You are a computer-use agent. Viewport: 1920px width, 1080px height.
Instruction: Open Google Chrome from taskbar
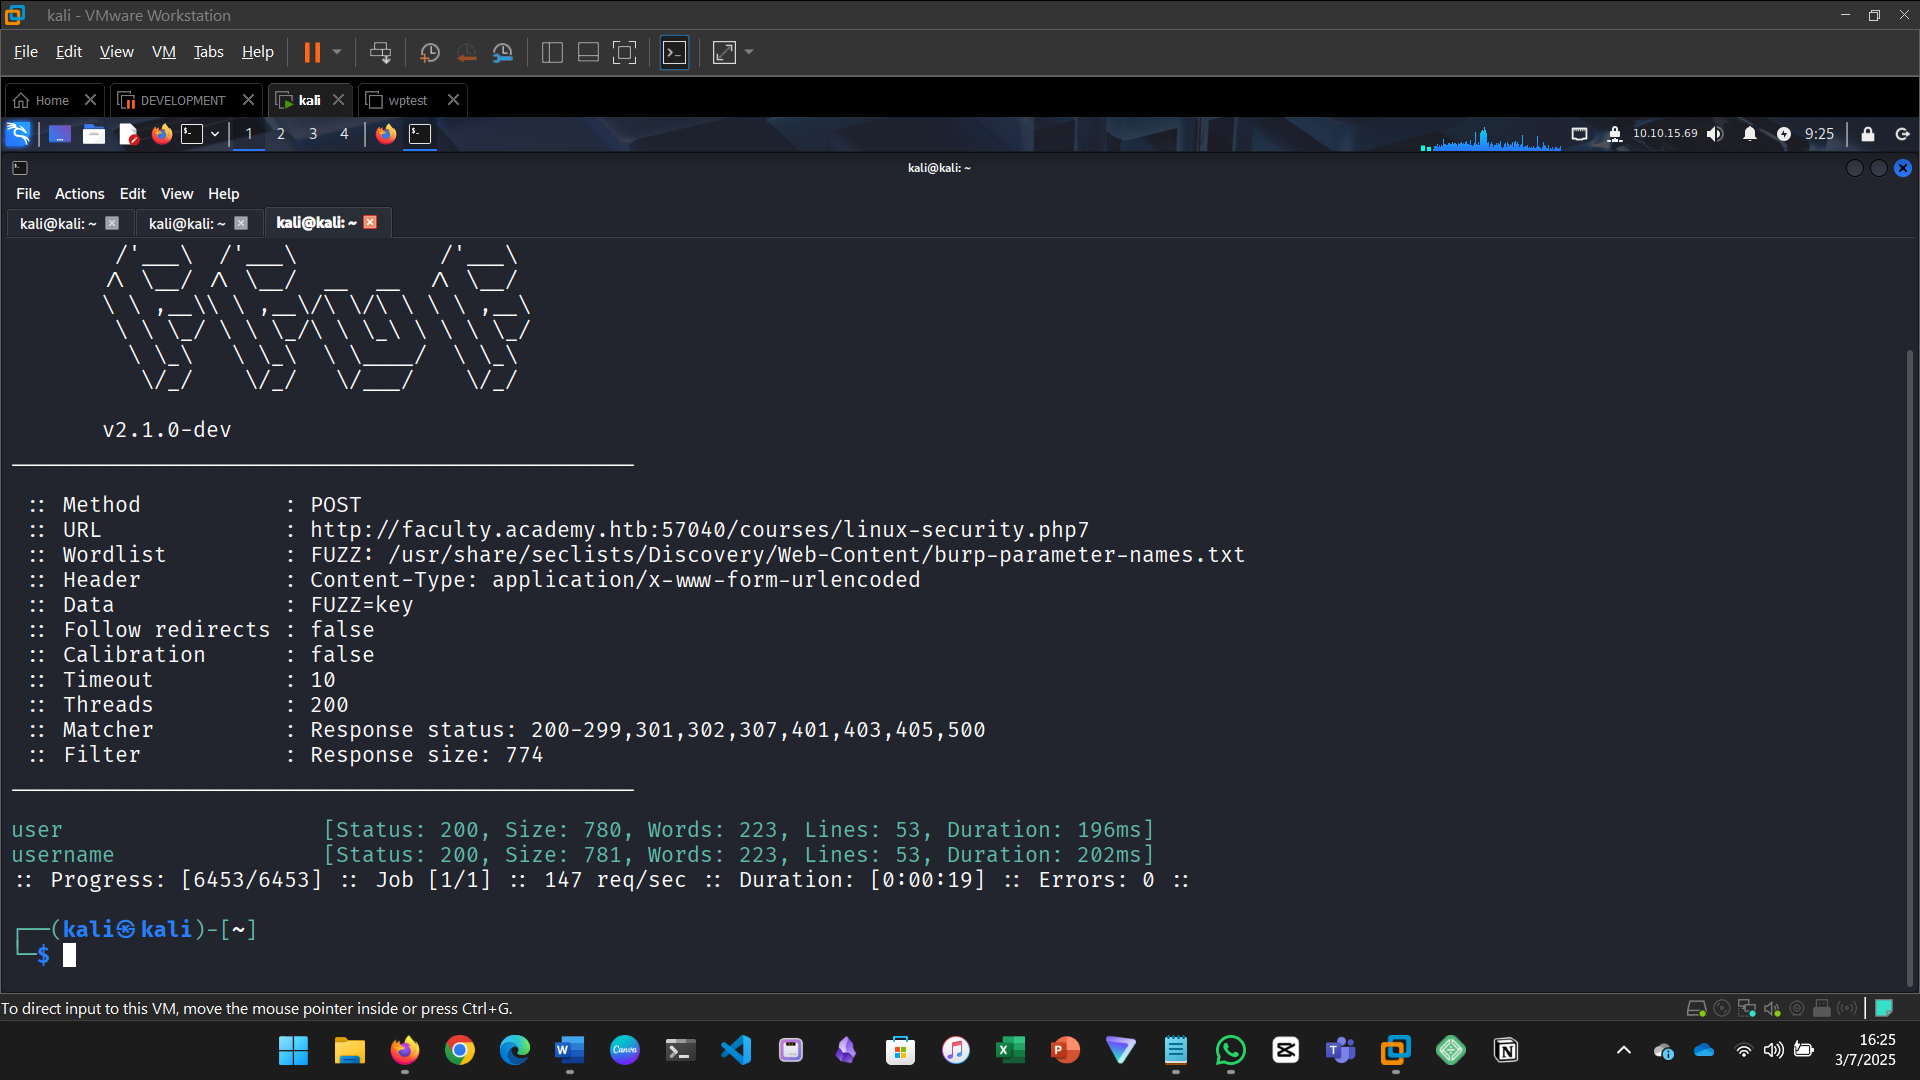click(460, 1050)
